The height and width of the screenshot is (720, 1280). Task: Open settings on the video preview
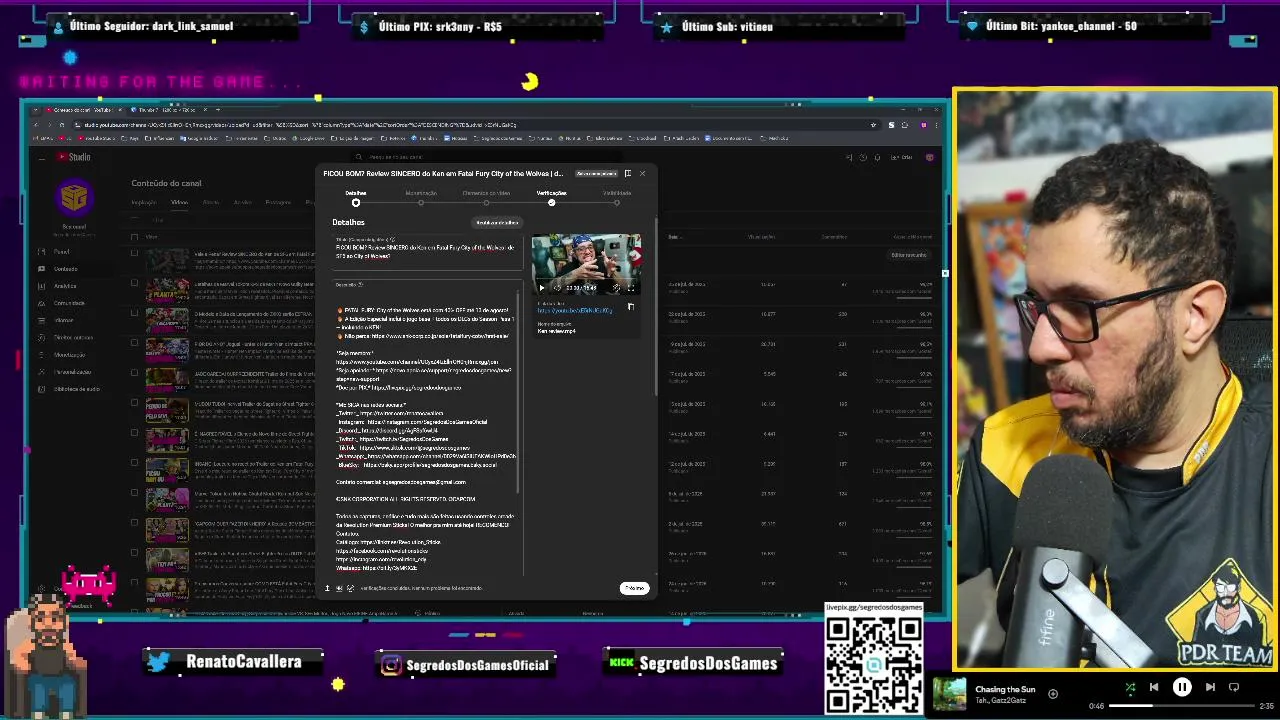tap(616, 288)
